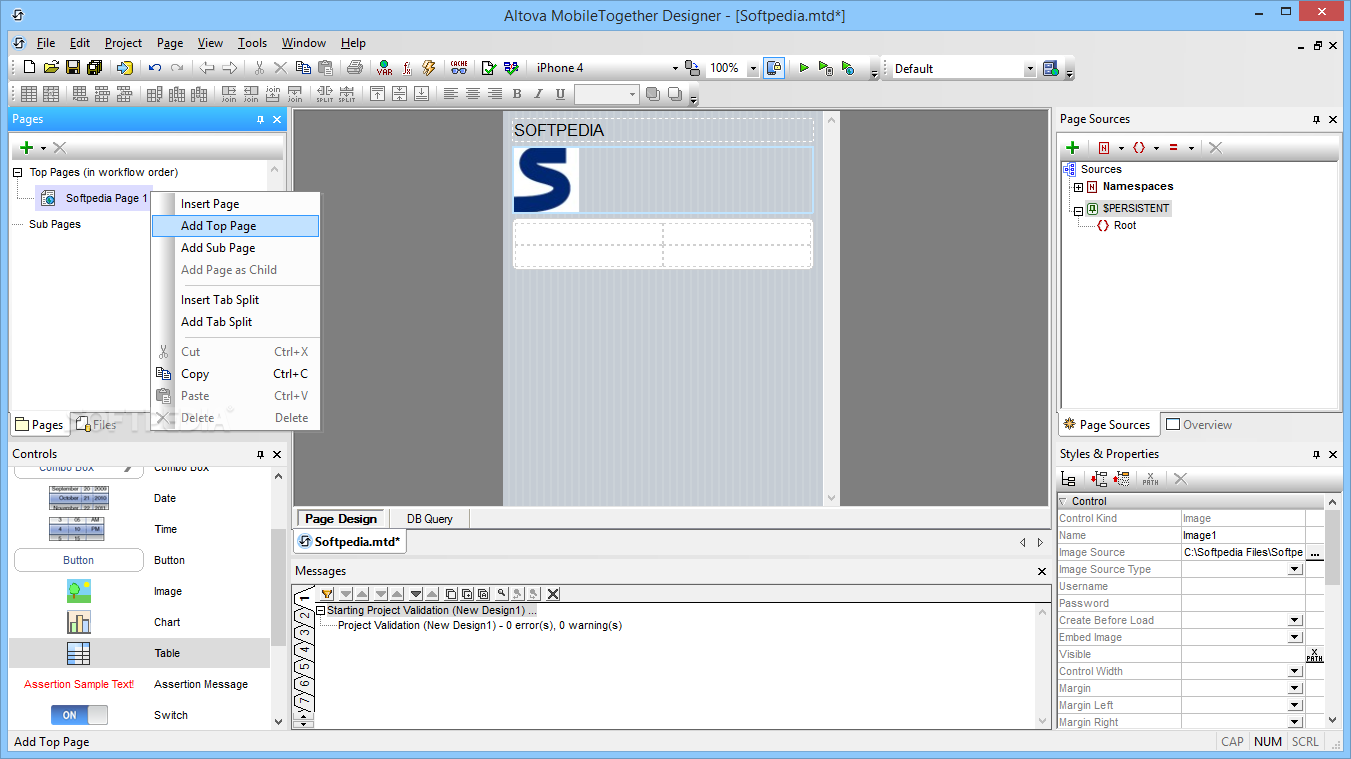Run simulation with the green play icon
Viewport: 1351px width, 759px height.
click(x=803, y=68)
